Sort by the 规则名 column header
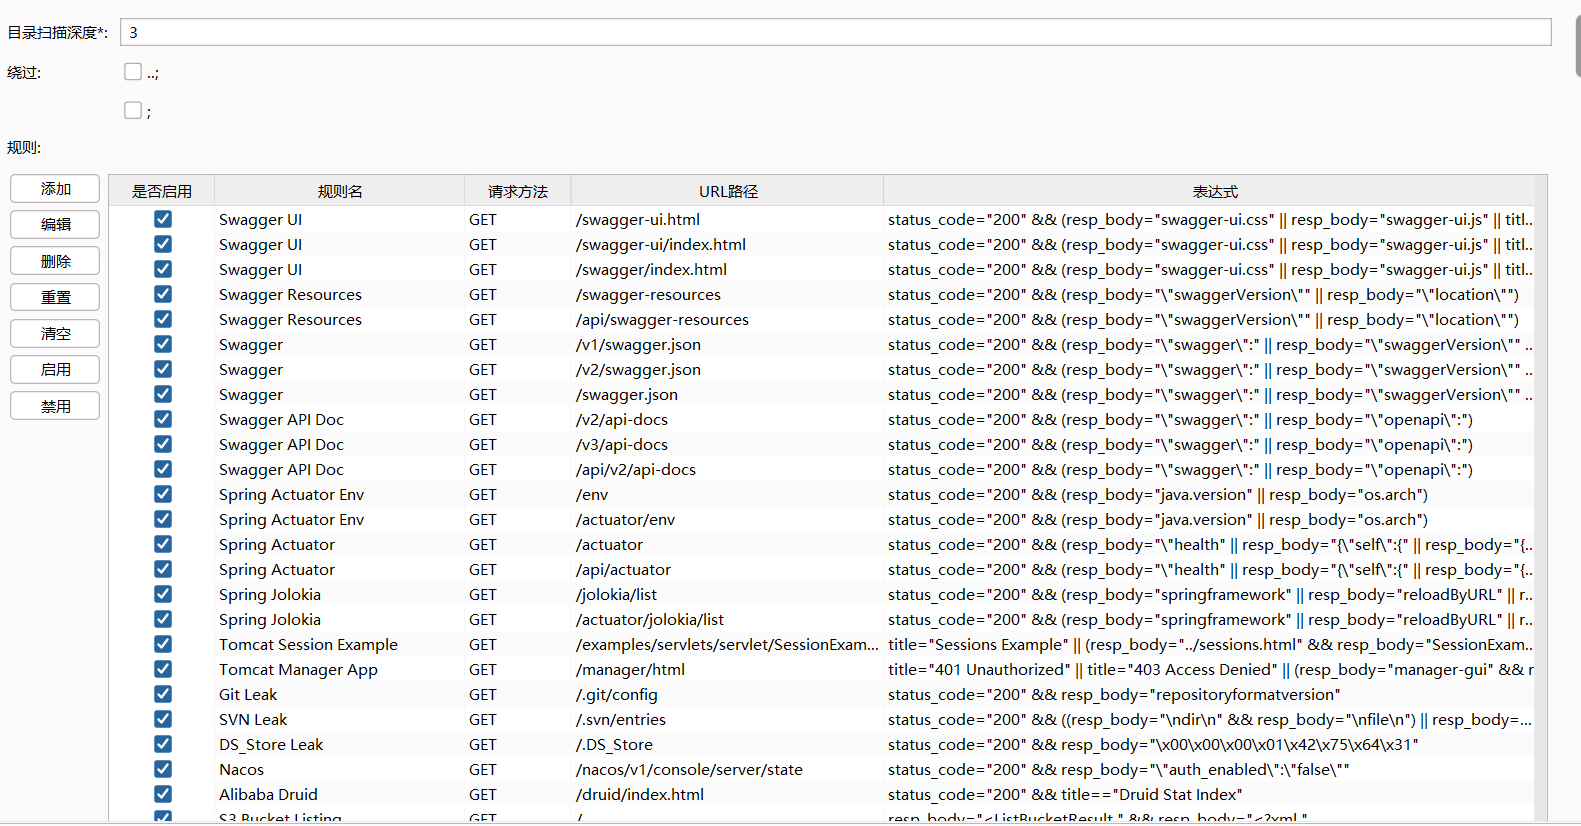This screenshot has width=1581, height=826. click(339, 191)
